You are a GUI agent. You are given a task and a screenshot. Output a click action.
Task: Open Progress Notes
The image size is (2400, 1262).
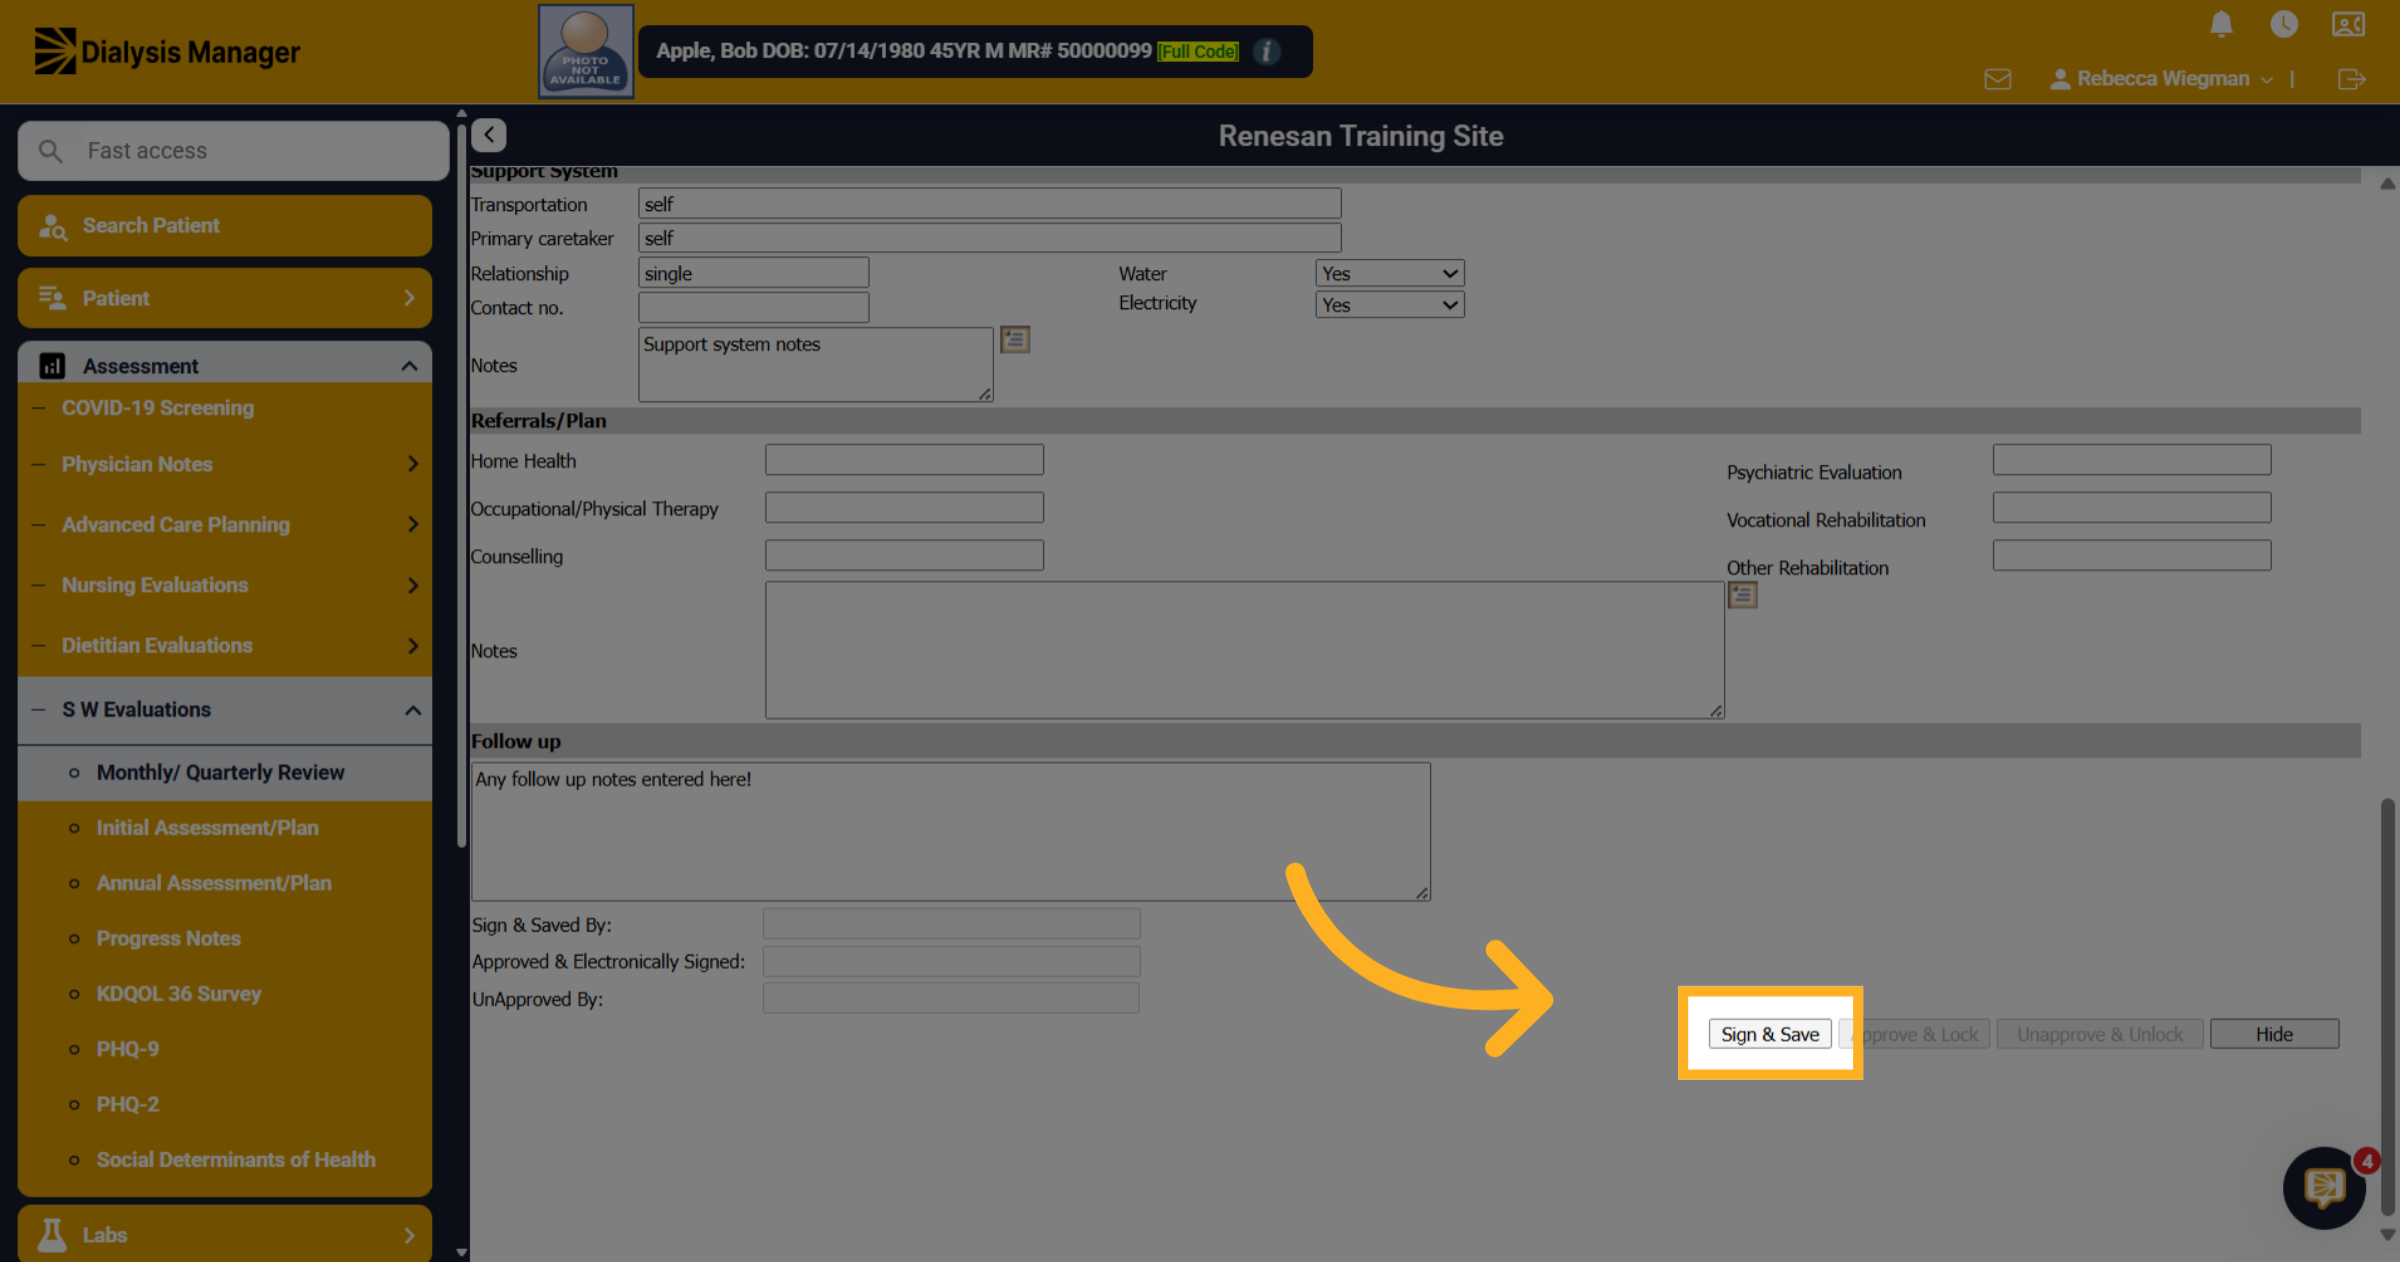point(168,939)
